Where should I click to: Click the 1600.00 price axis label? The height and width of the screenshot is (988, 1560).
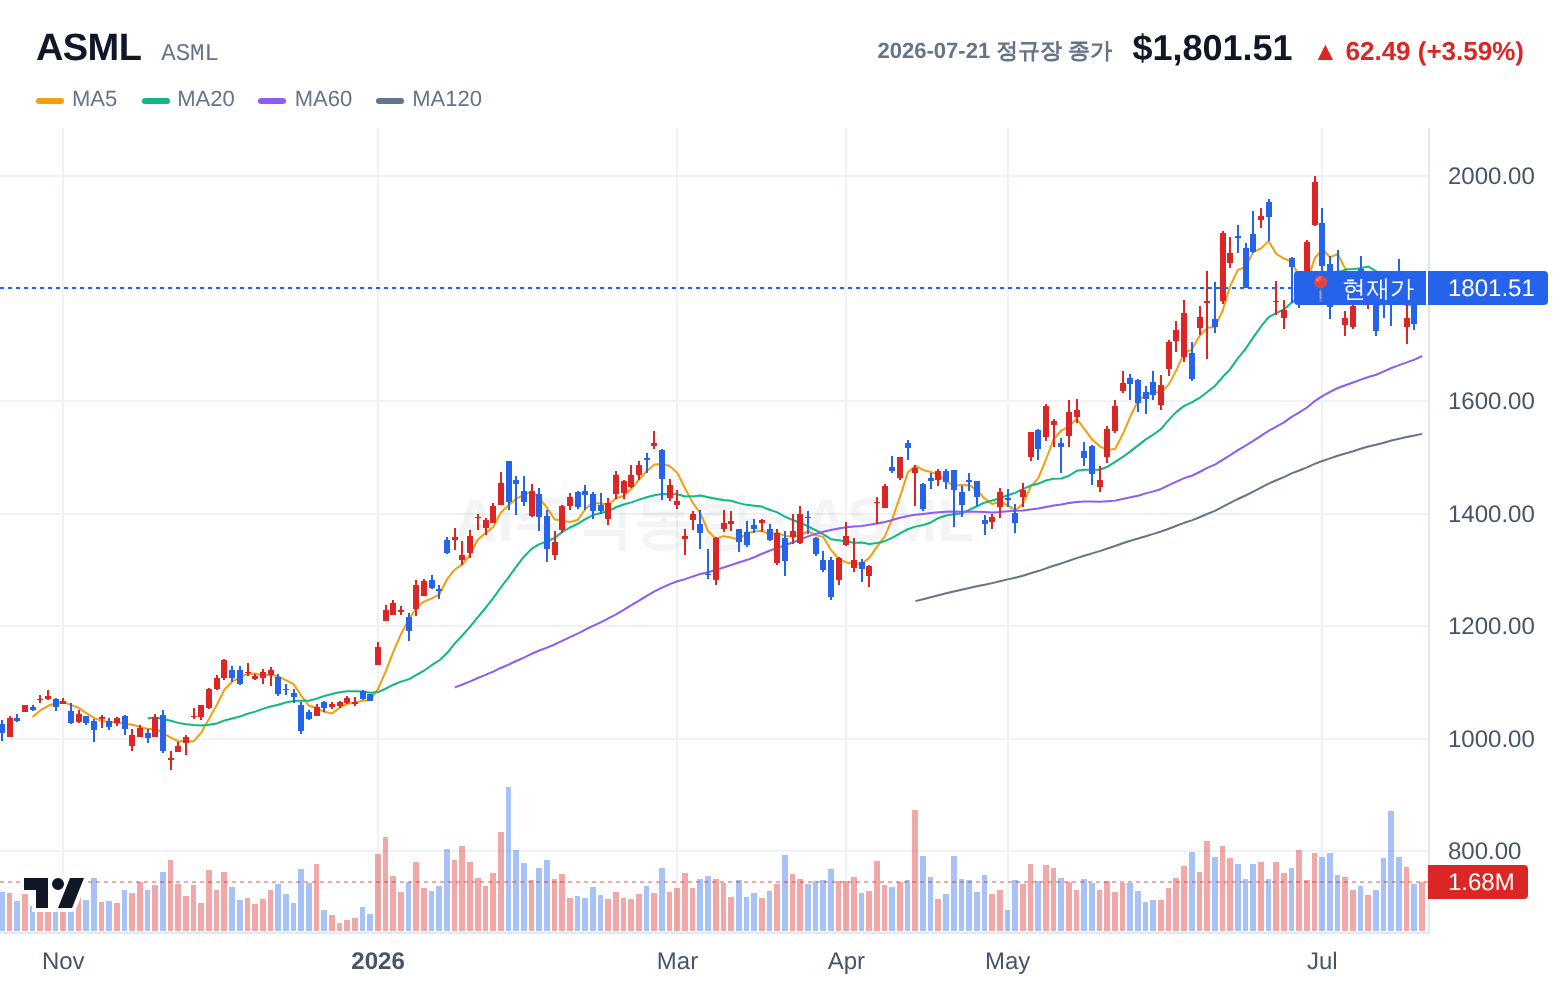(1491, 401)
